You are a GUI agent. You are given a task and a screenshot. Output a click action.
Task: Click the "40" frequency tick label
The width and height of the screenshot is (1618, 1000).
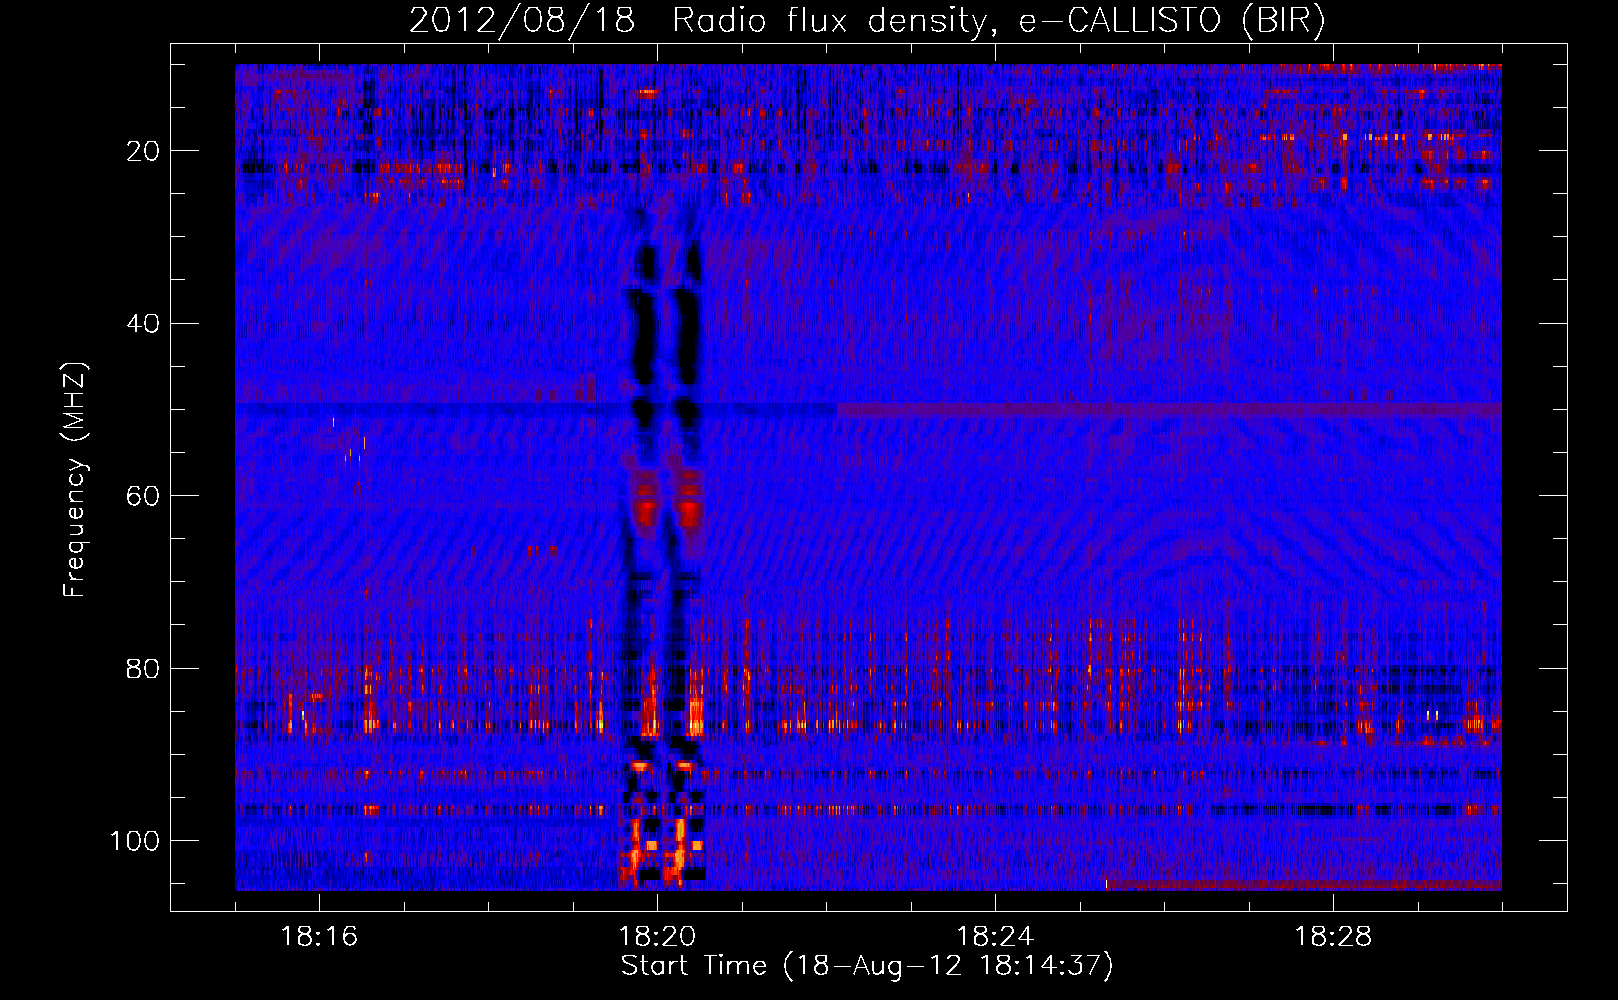tap(144, 324)
